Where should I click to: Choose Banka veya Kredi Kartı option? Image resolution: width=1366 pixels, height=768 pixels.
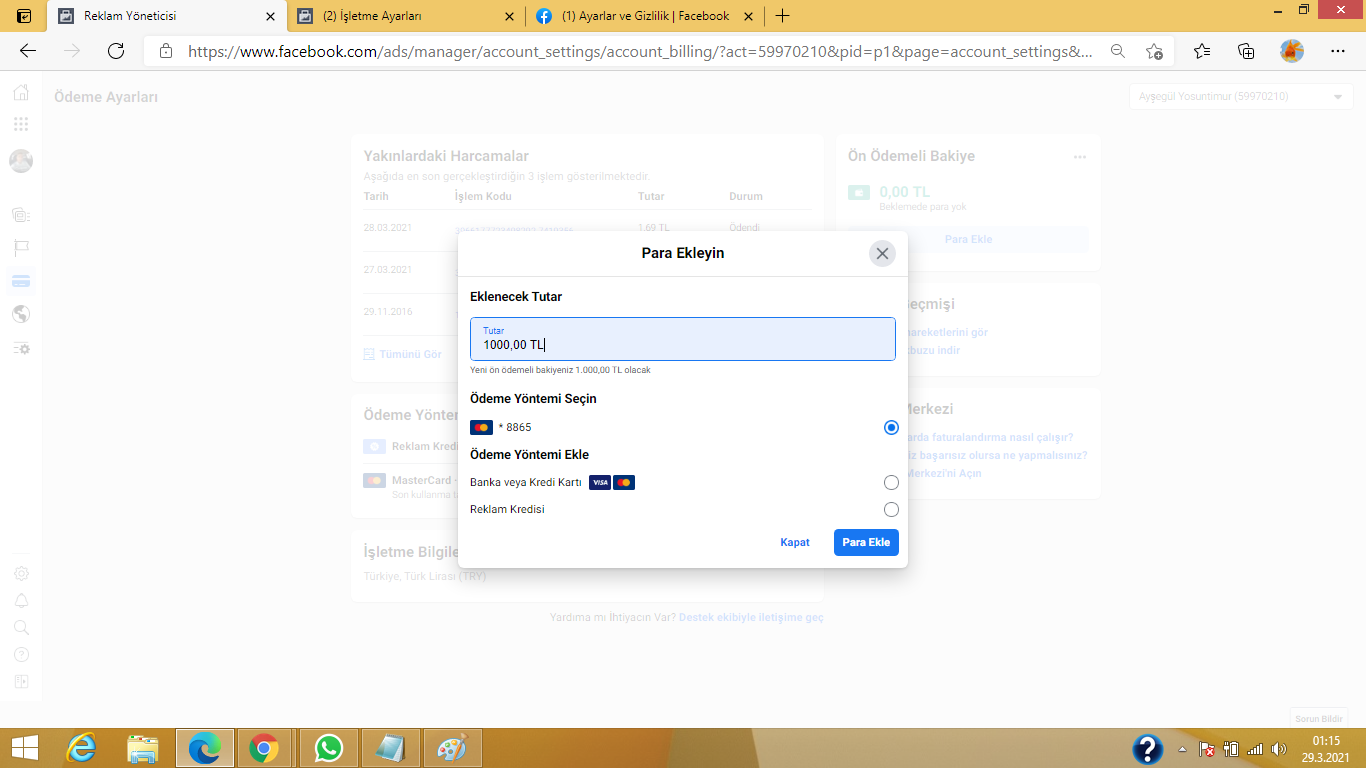pyautogui.click(x=891, y=483)
